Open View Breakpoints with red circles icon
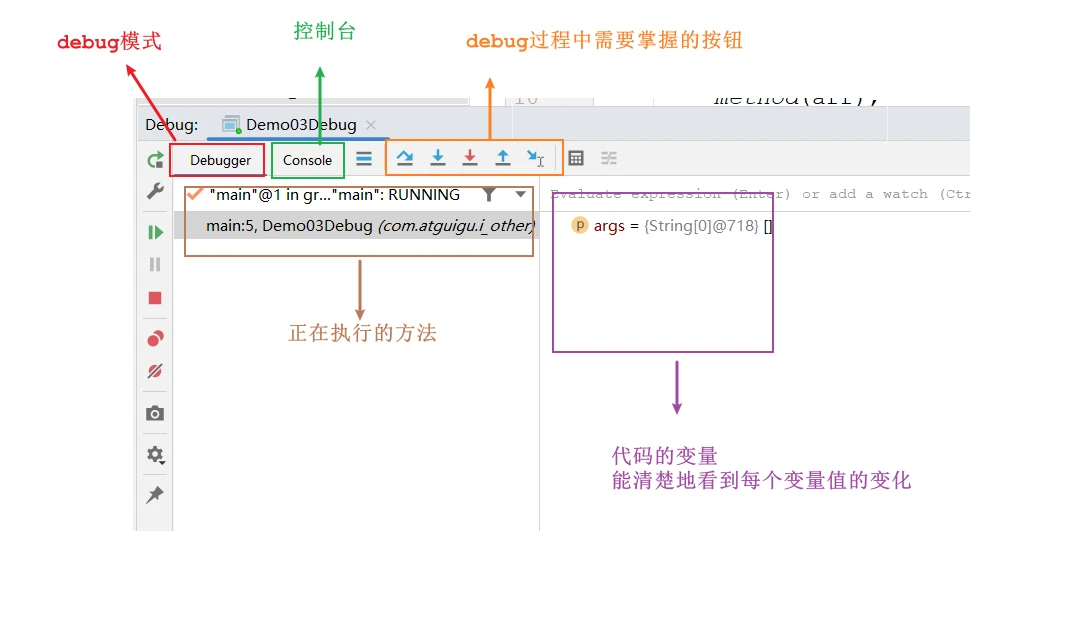Viewport: 1083px width, 638px height. 155,338
